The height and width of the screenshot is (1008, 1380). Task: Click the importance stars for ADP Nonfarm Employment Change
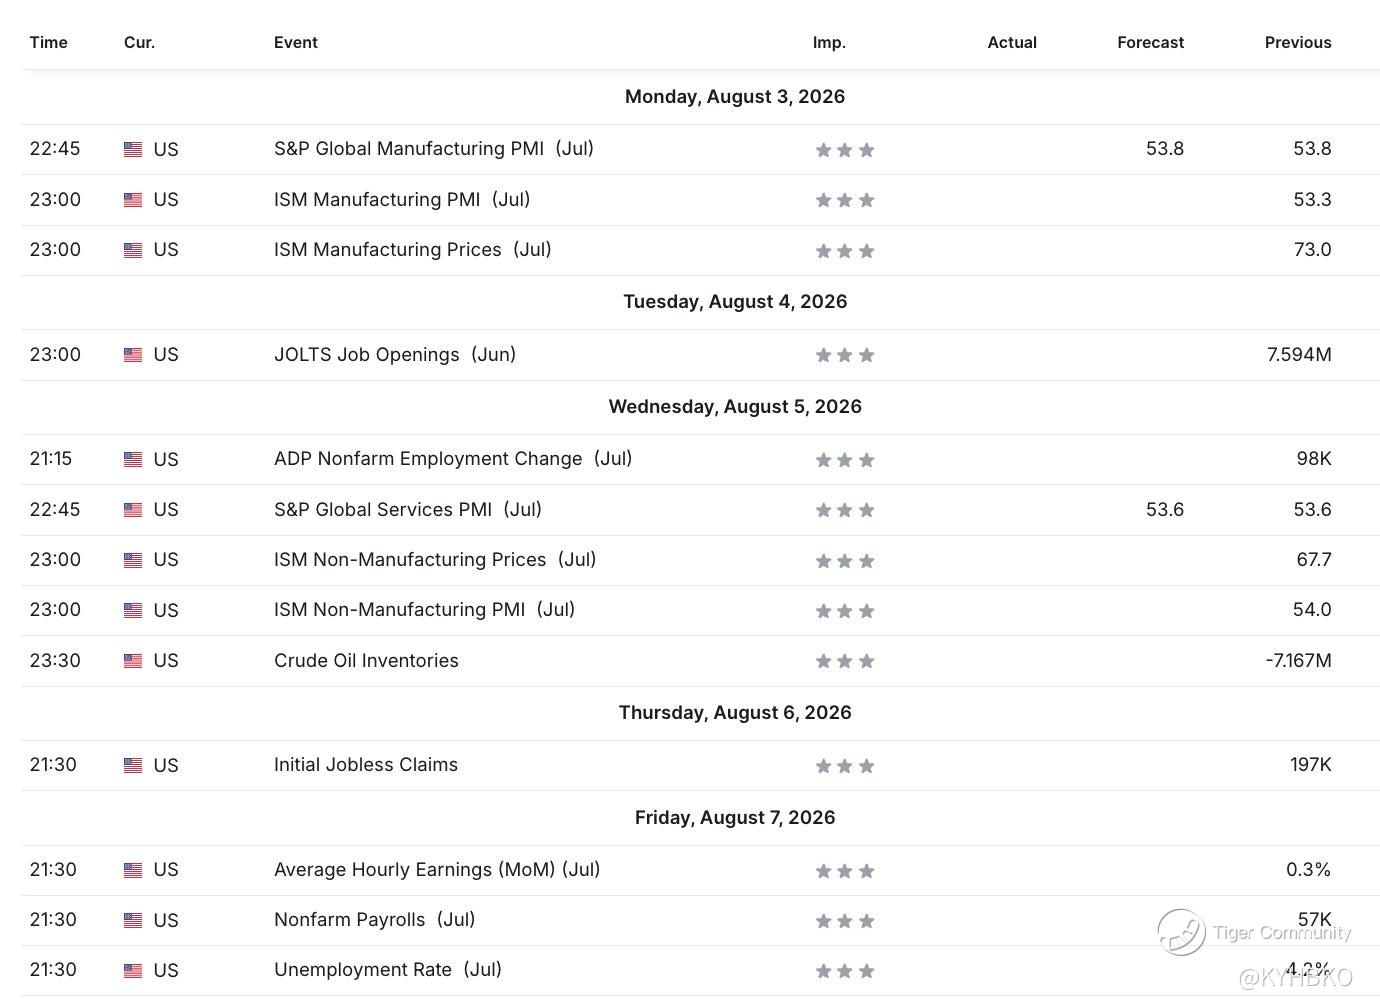pyautogui.click(x=845, y=460)
